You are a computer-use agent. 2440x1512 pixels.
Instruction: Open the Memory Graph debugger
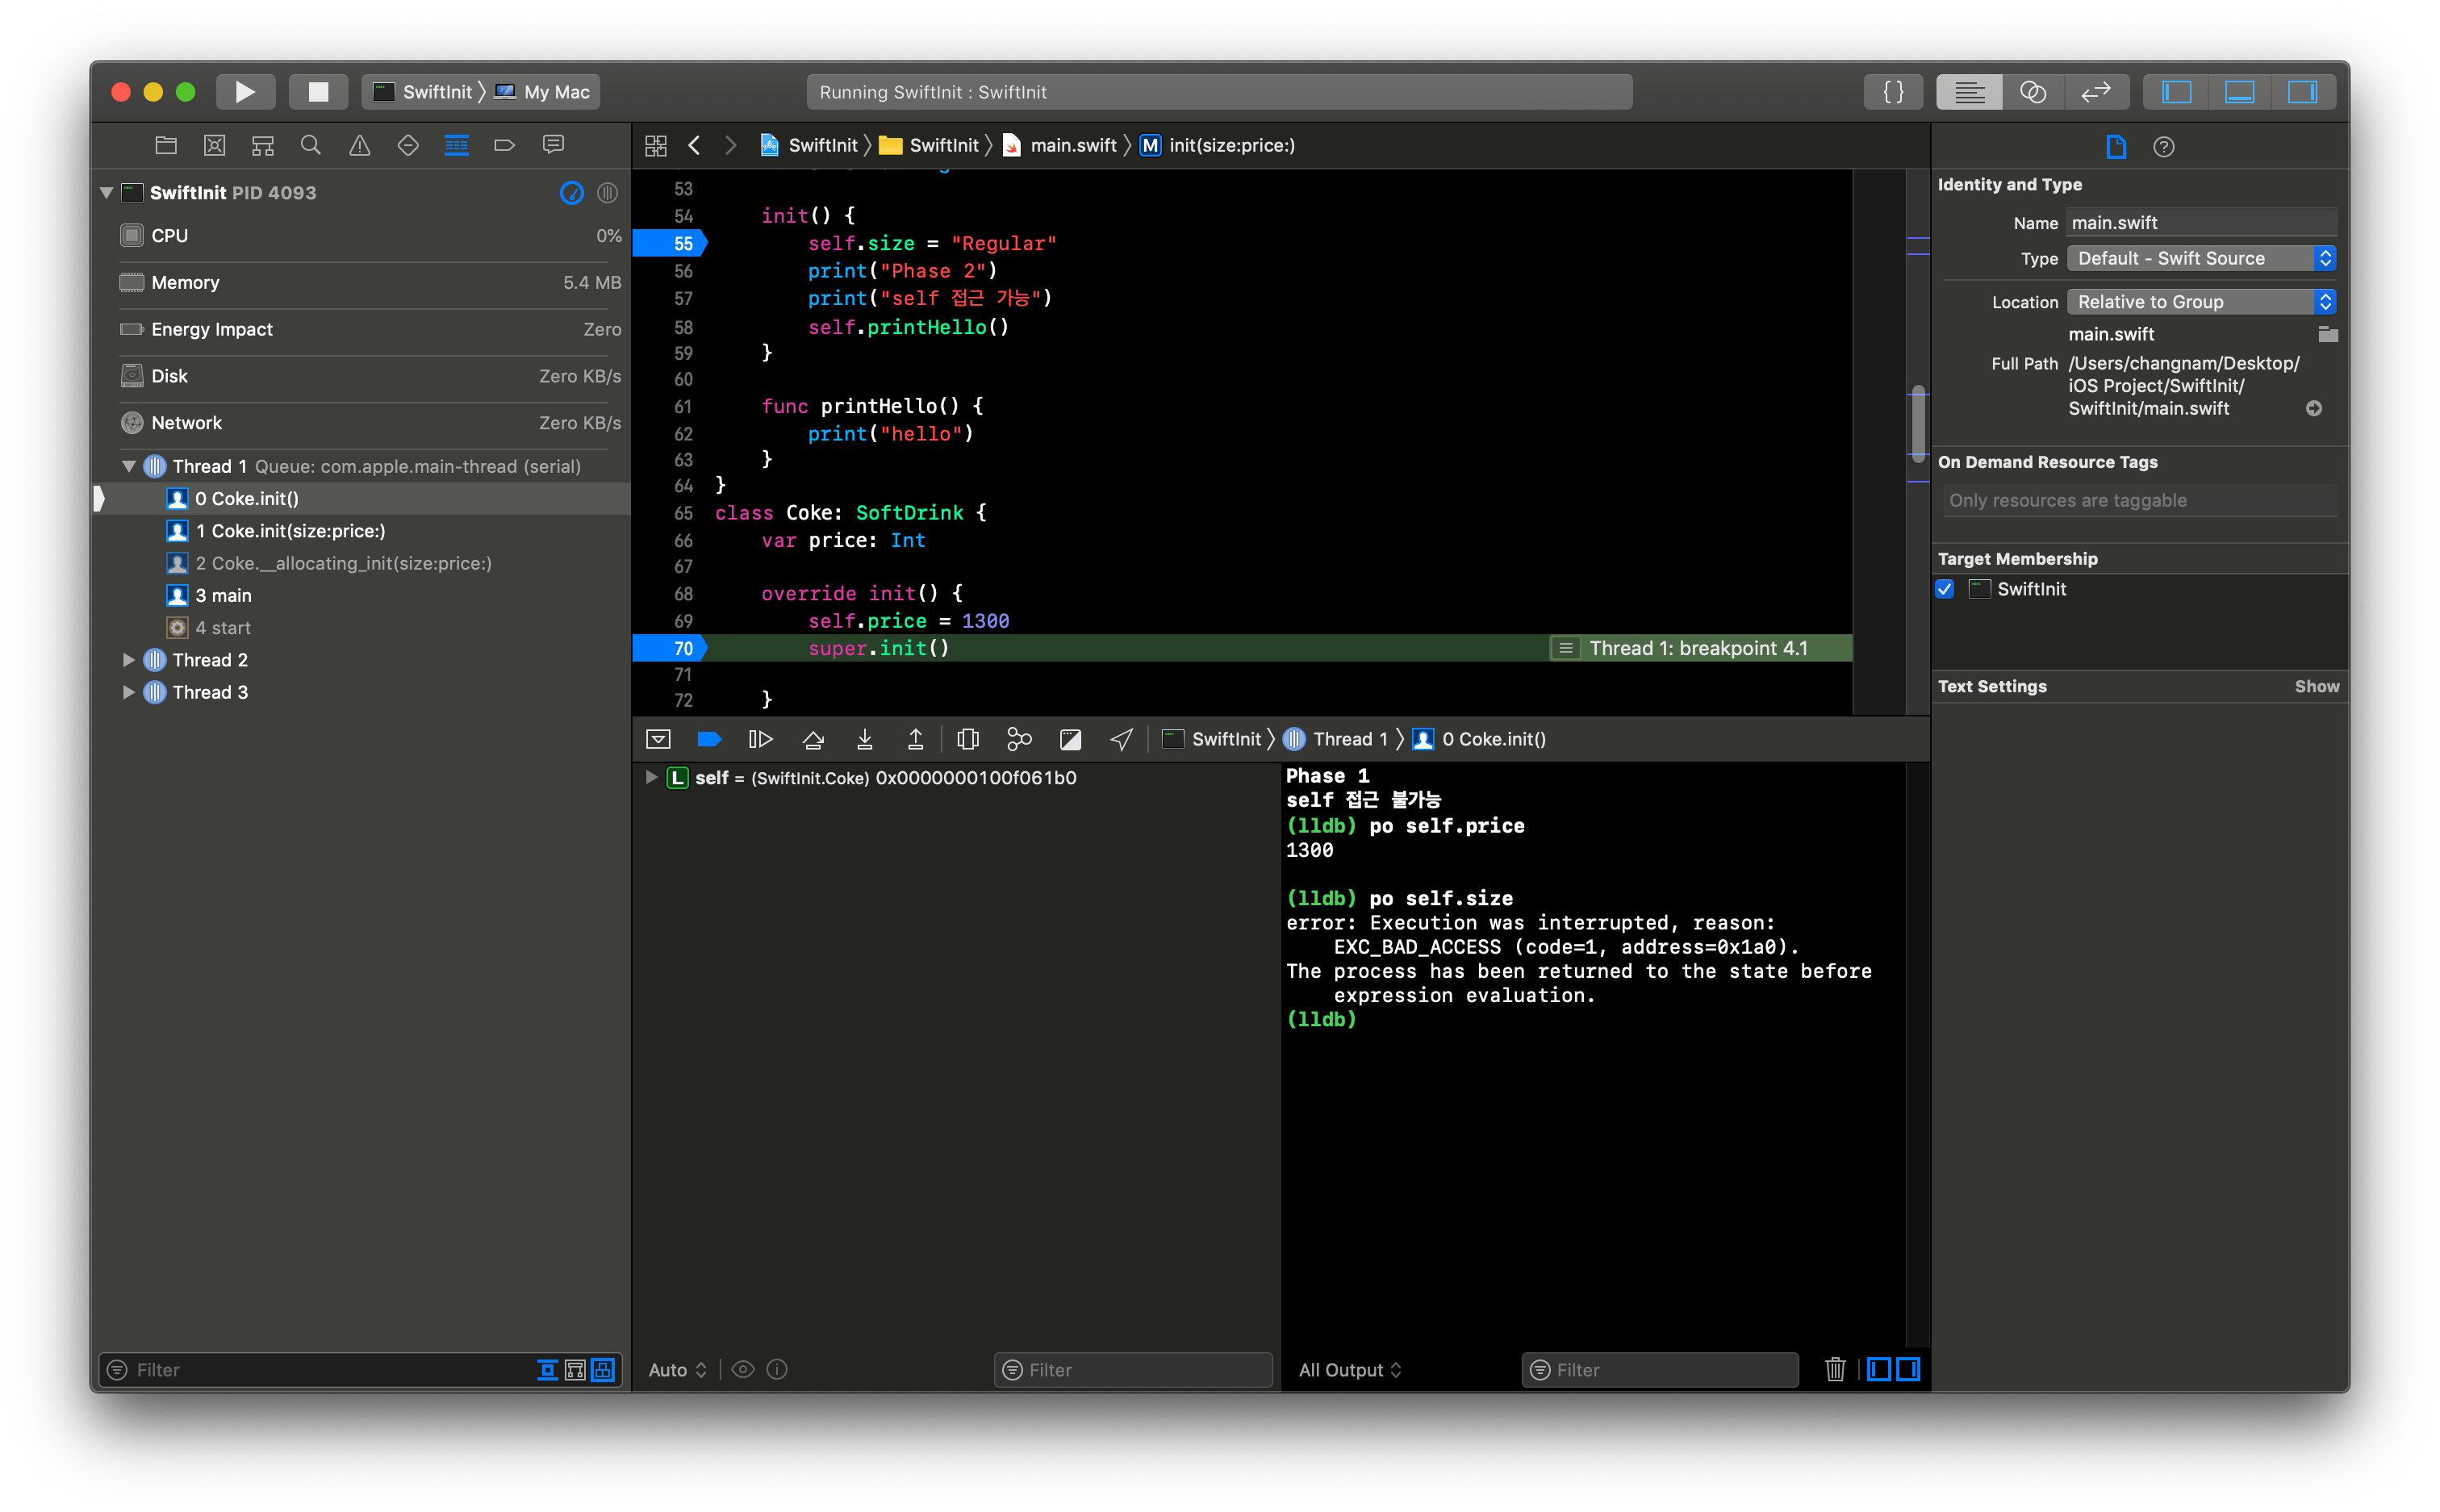[x=1019, y=738]
